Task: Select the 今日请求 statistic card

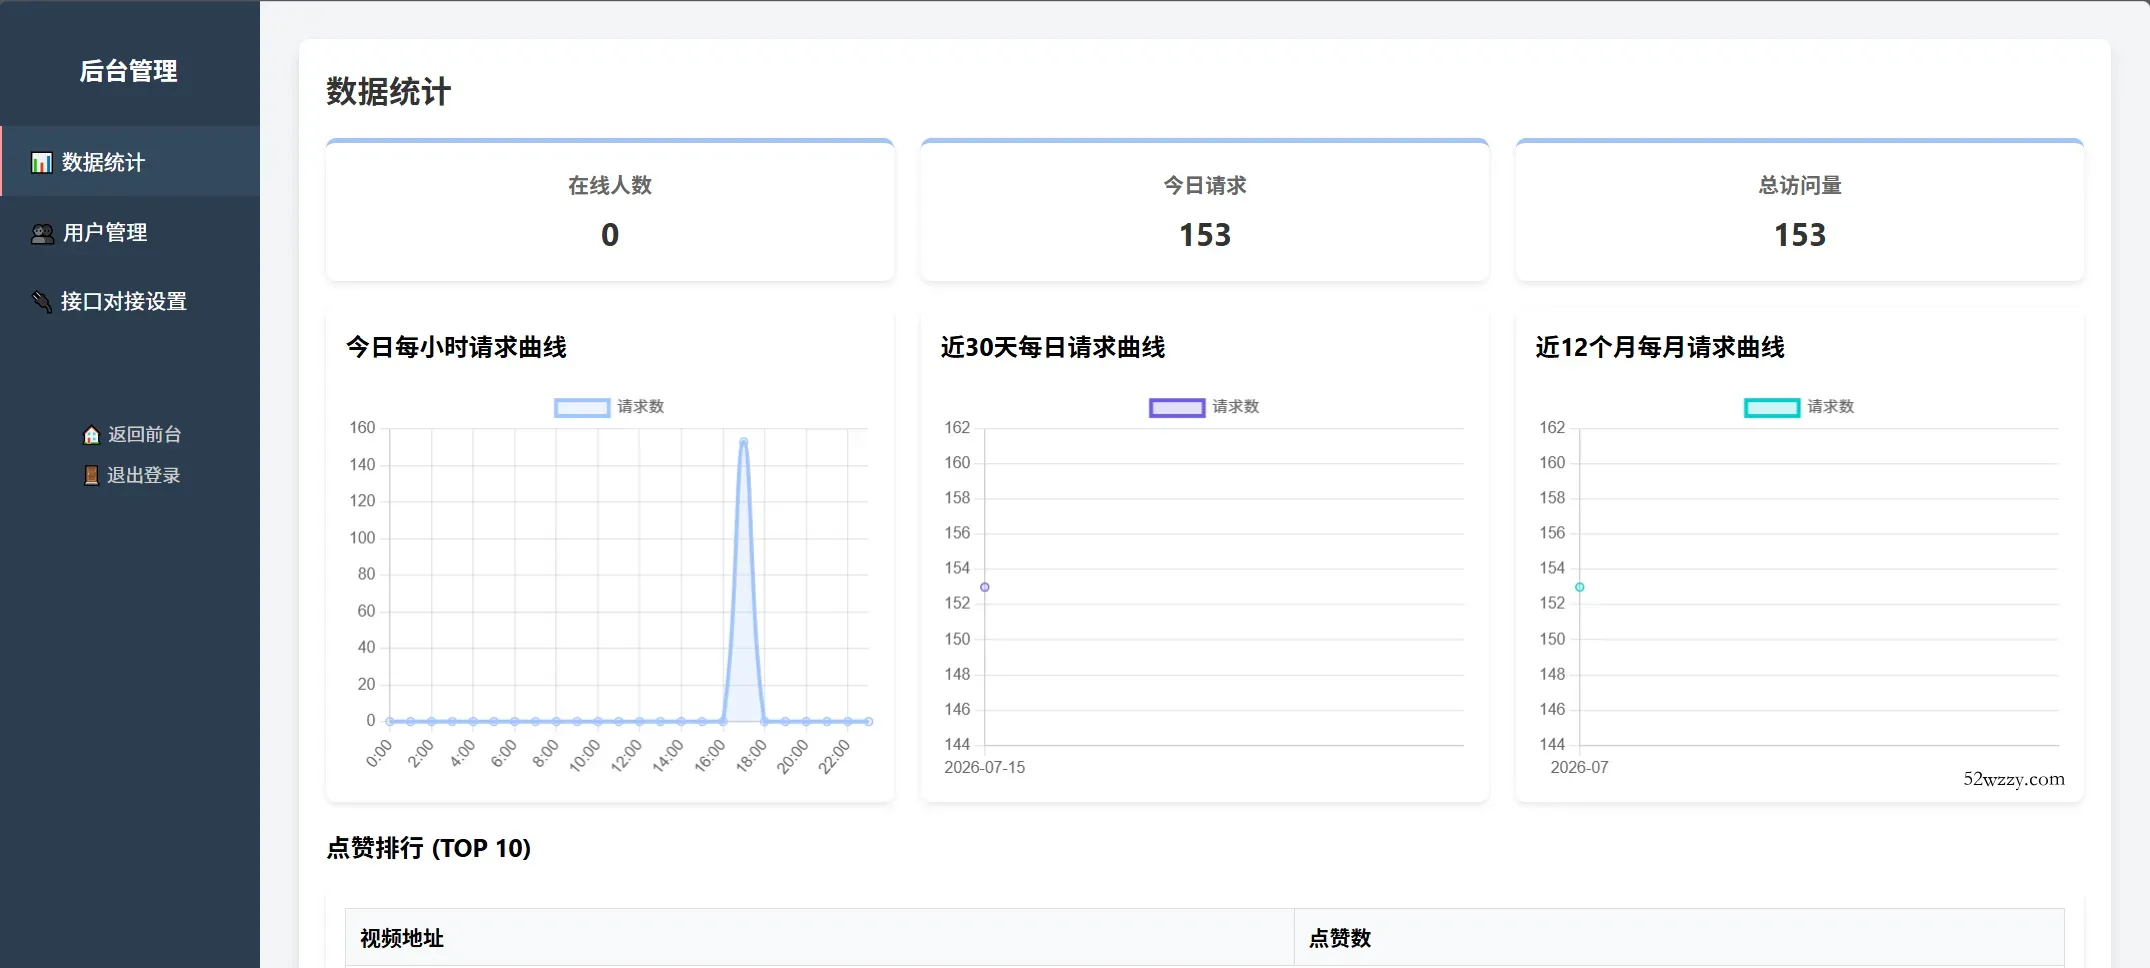Action: point(1205,210)
